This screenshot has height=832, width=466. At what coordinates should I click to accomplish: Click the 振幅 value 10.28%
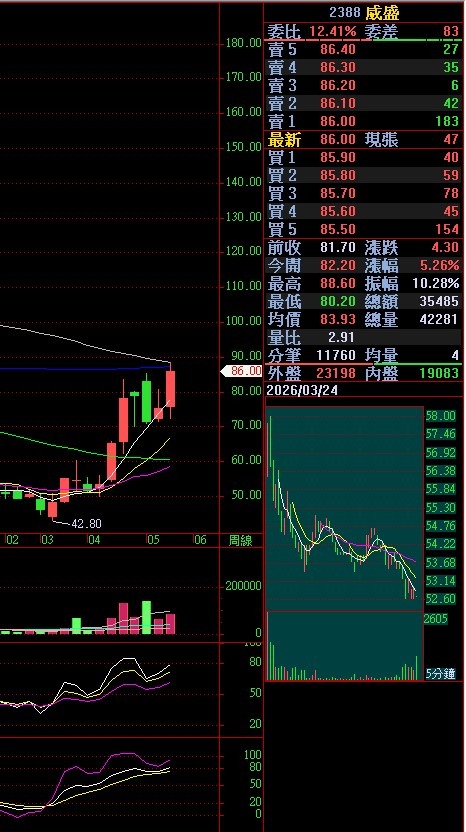(x=436, y=283)
